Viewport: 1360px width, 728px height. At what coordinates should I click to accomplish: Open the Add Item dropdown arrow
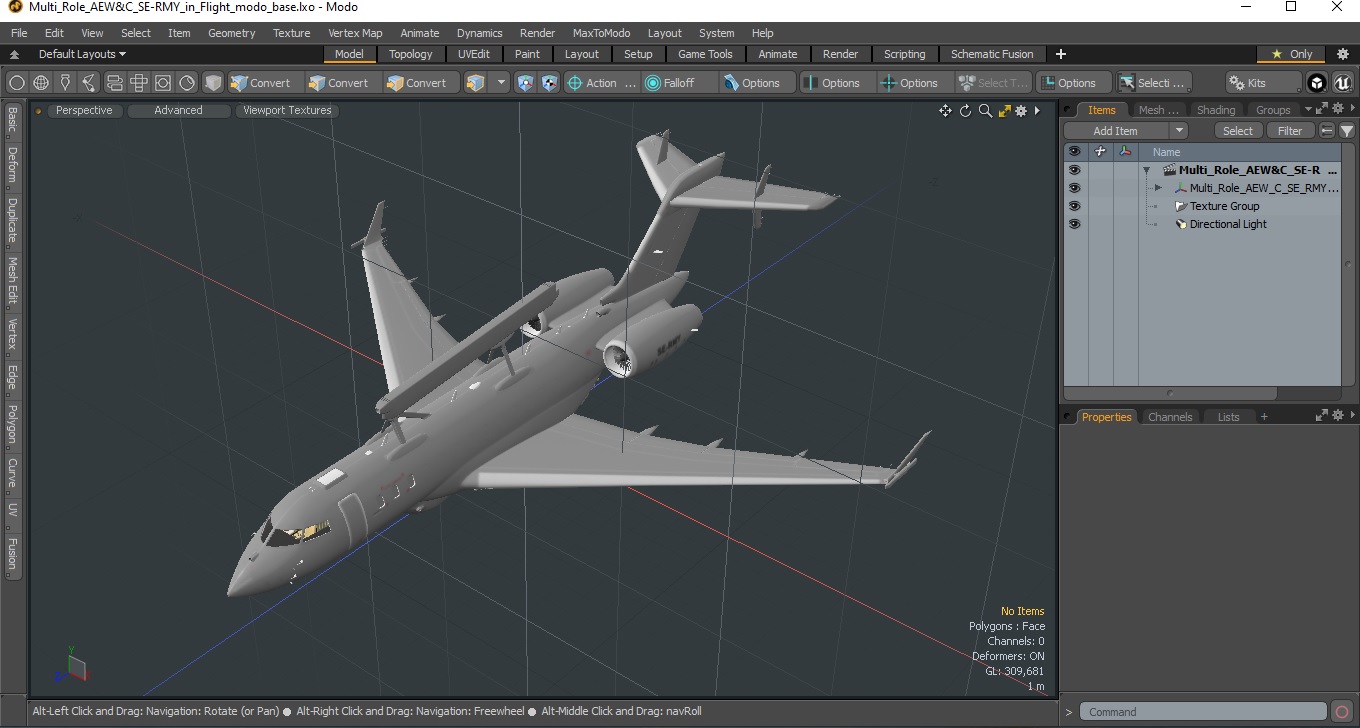point(1179,131)
